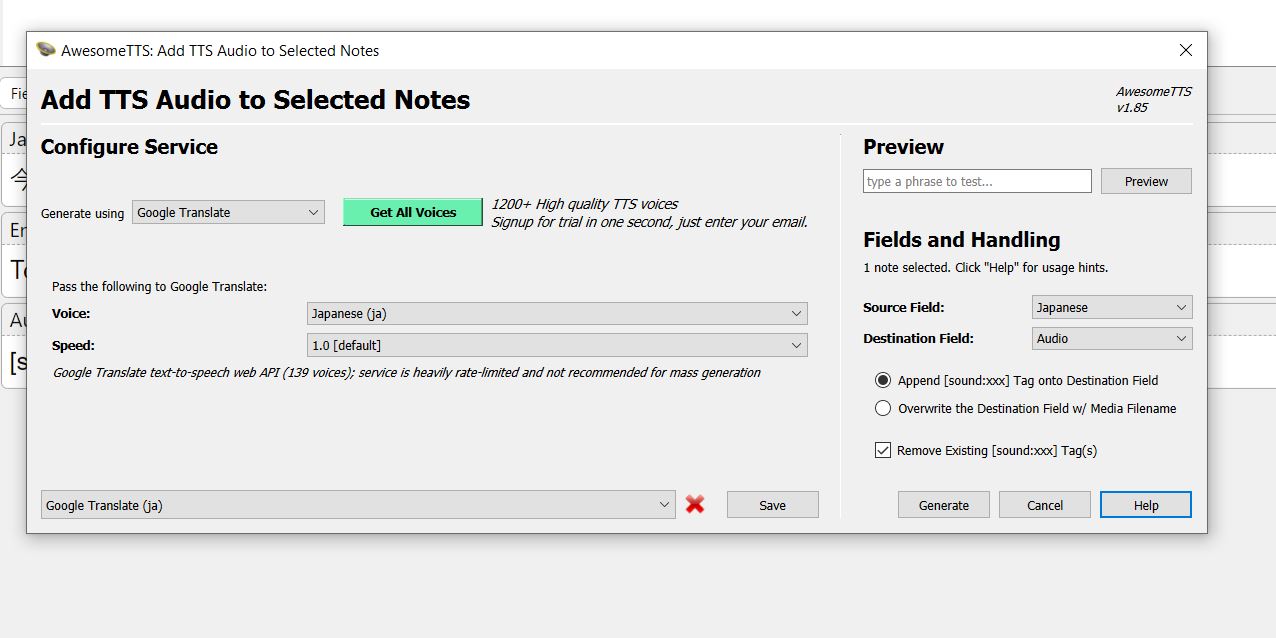
Task: Click the Save preset button
Action: click(772, 505)
